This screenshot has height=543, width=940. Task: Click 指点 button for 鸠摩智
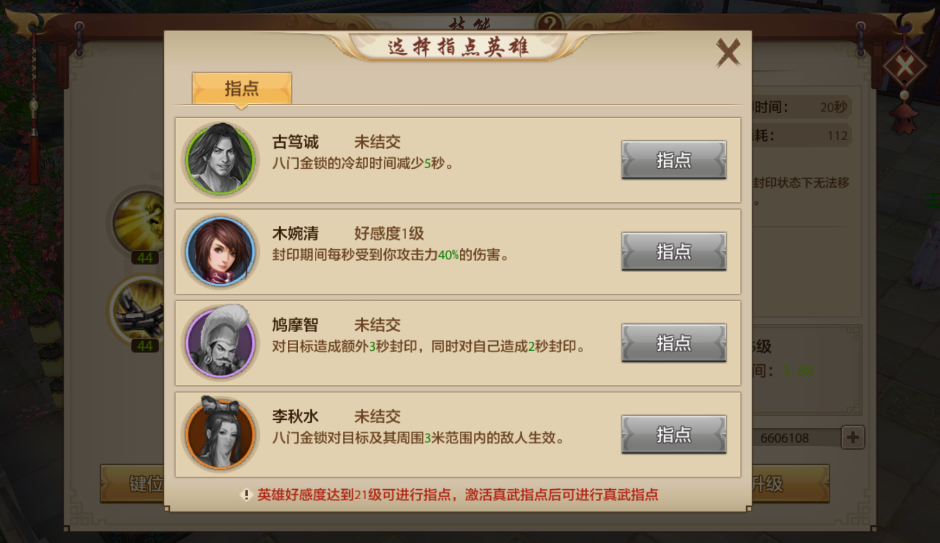[x=674, y=343]
